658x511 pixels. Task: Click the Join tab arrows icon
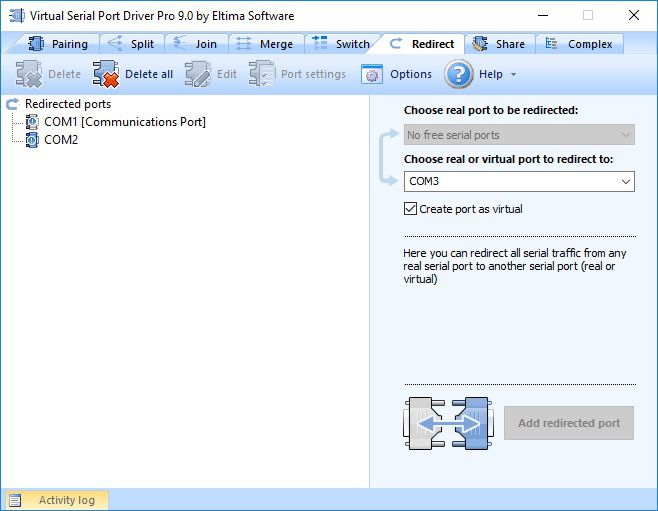tap(180, 44)
